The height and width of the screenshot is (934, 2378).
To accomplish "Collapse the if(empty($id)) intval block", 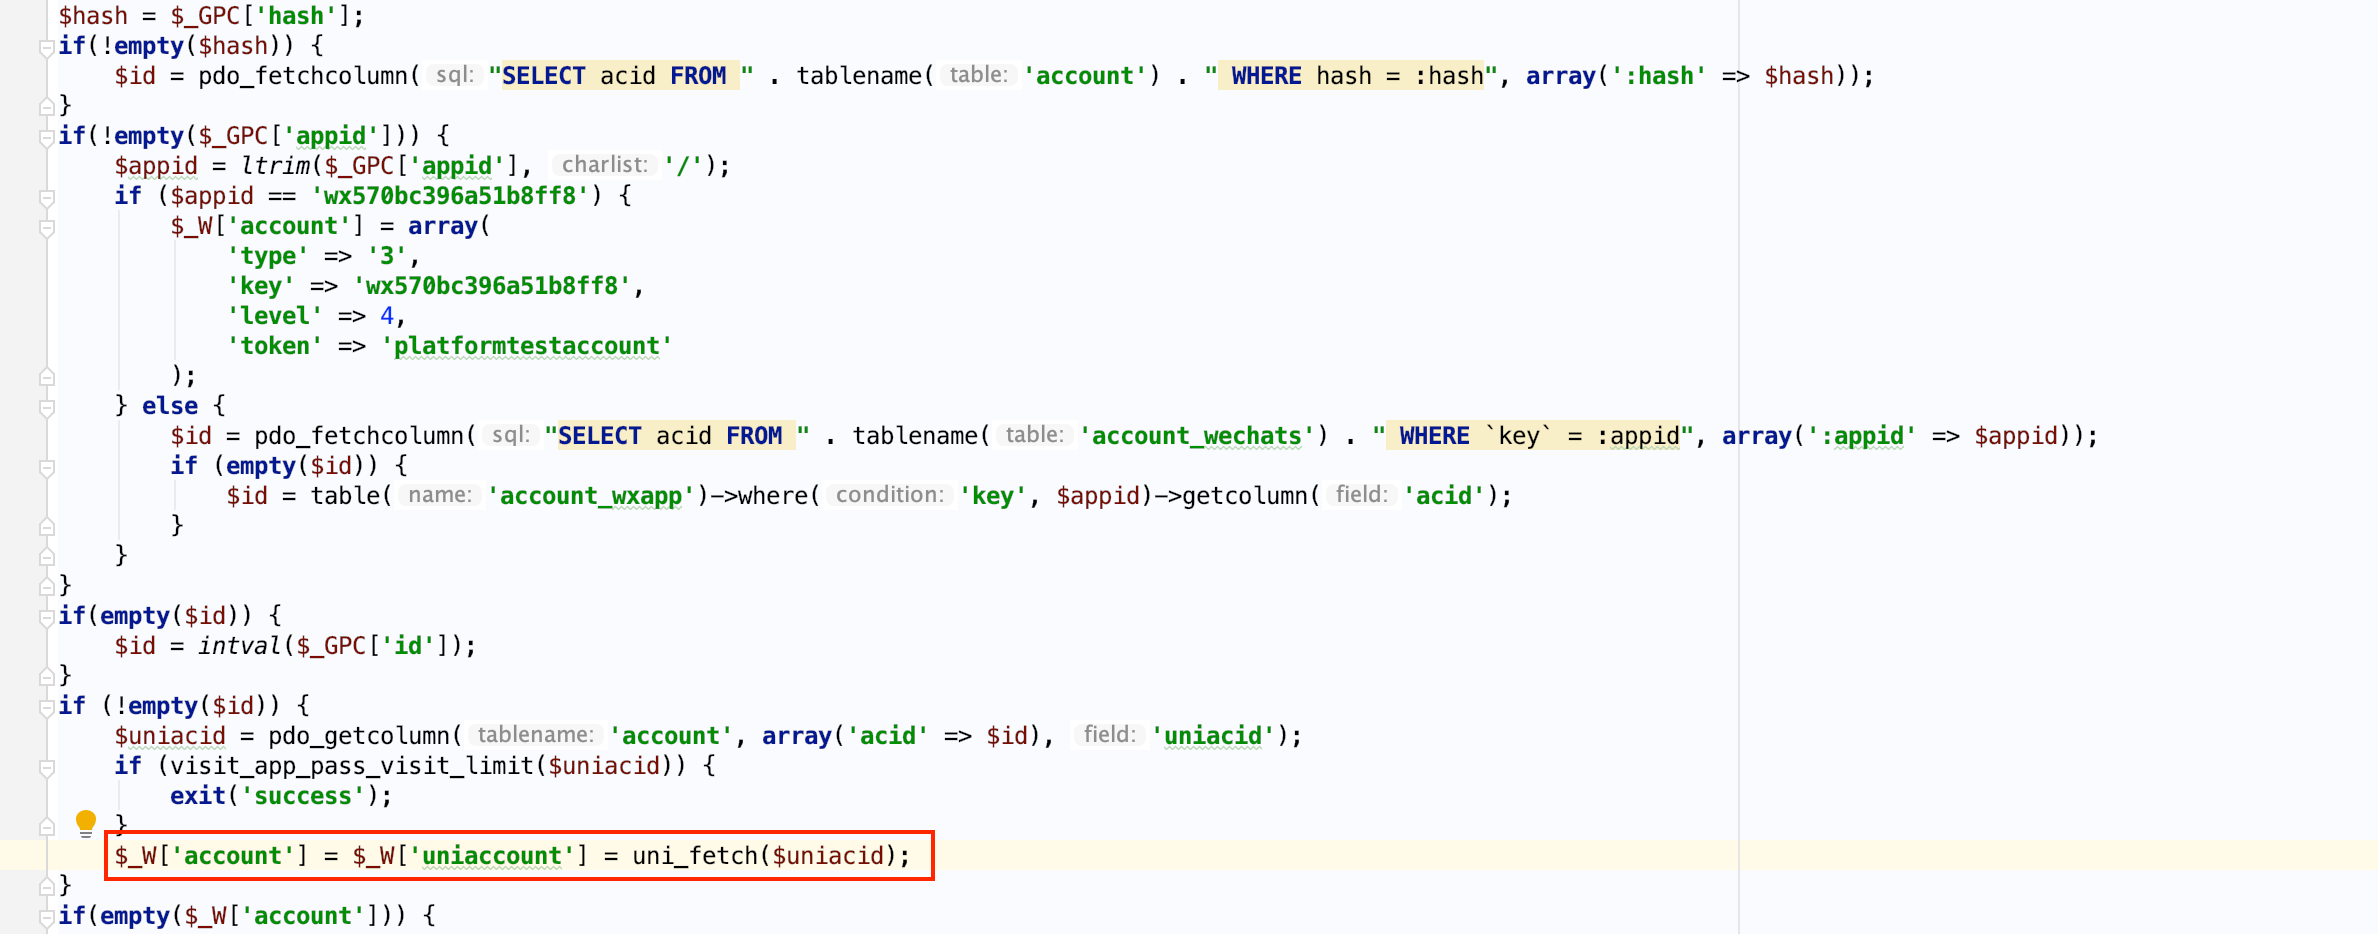I will click(x=46, y=617).
